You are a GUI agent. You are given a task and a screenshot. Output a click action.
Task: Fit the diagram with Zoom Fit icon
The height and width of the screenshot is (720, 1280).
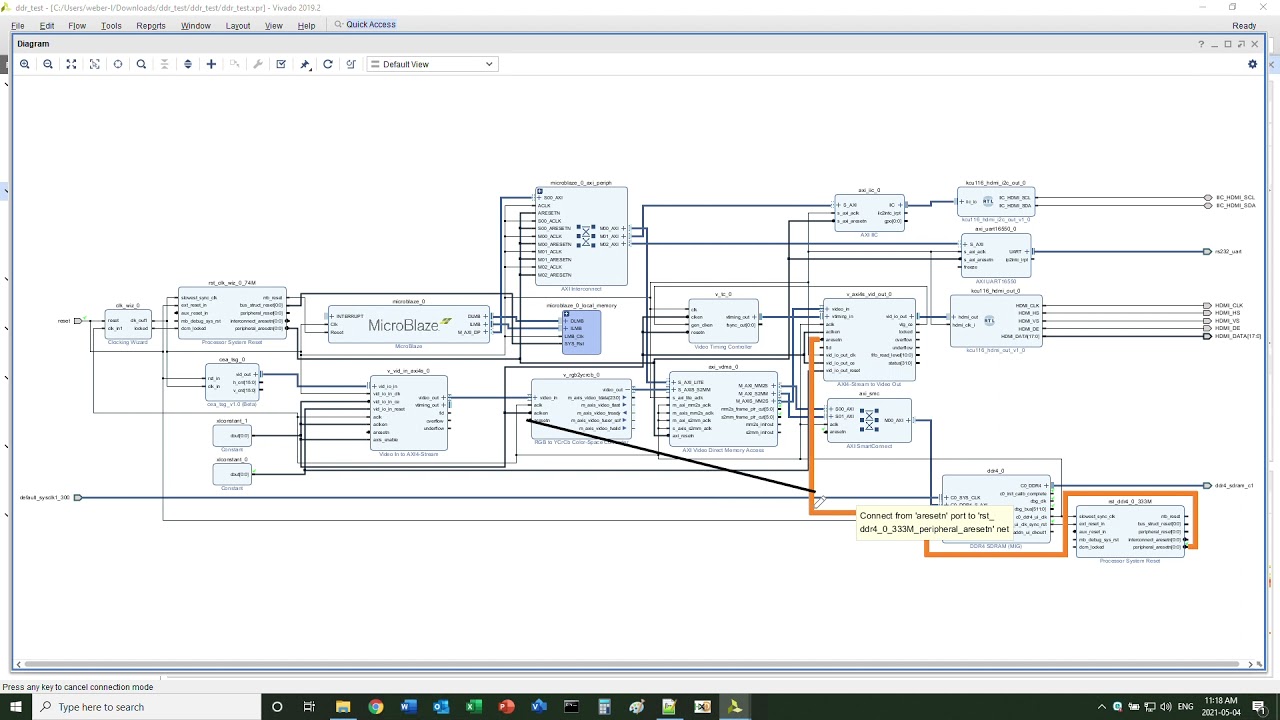click(x=71, y=64)
